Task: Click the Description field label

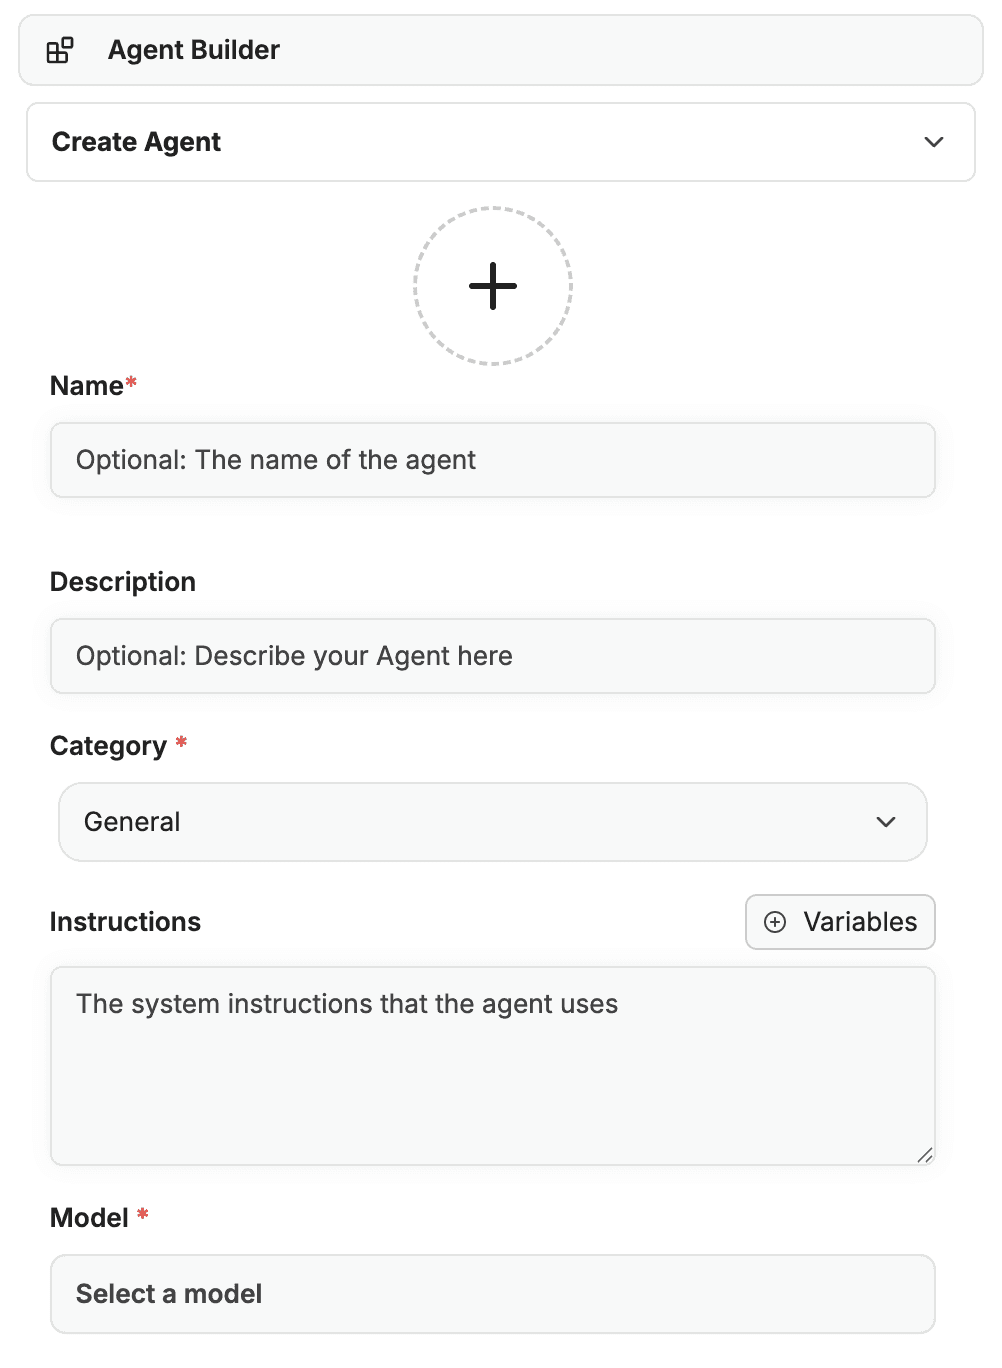Action: tap(122, 582)
